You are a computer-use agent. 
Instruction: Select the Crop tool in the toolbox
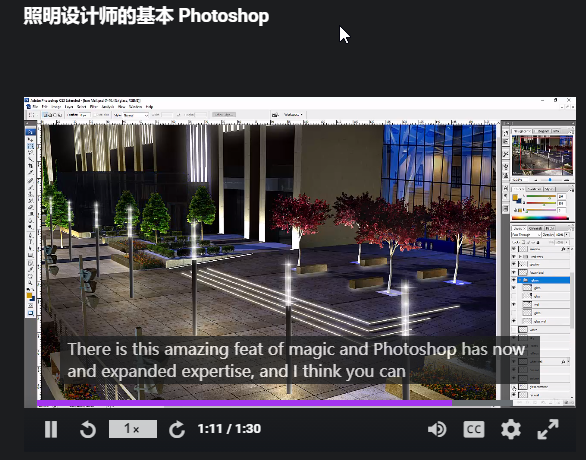click(30, 166)
